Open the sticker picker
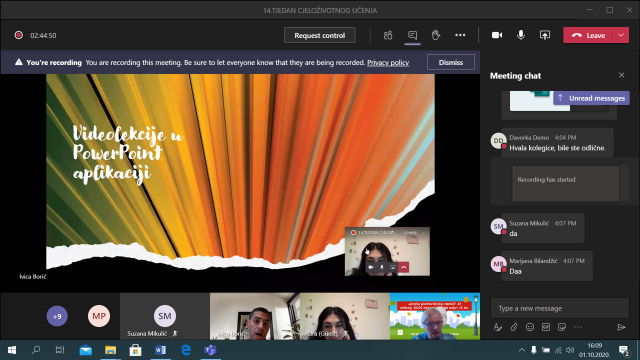 562,327
